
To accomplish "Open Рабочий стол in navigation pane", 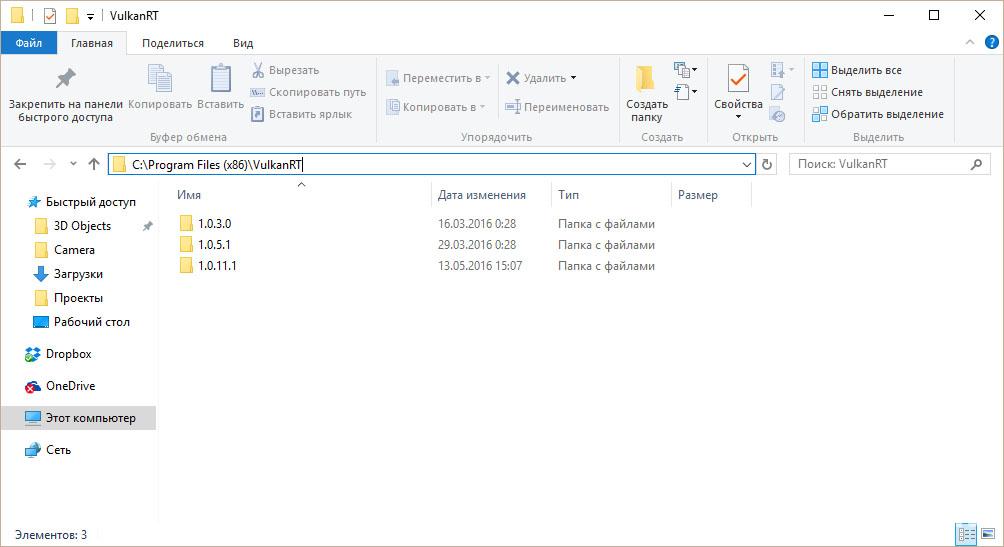I will pyautogui.click(x=91, y=322).
